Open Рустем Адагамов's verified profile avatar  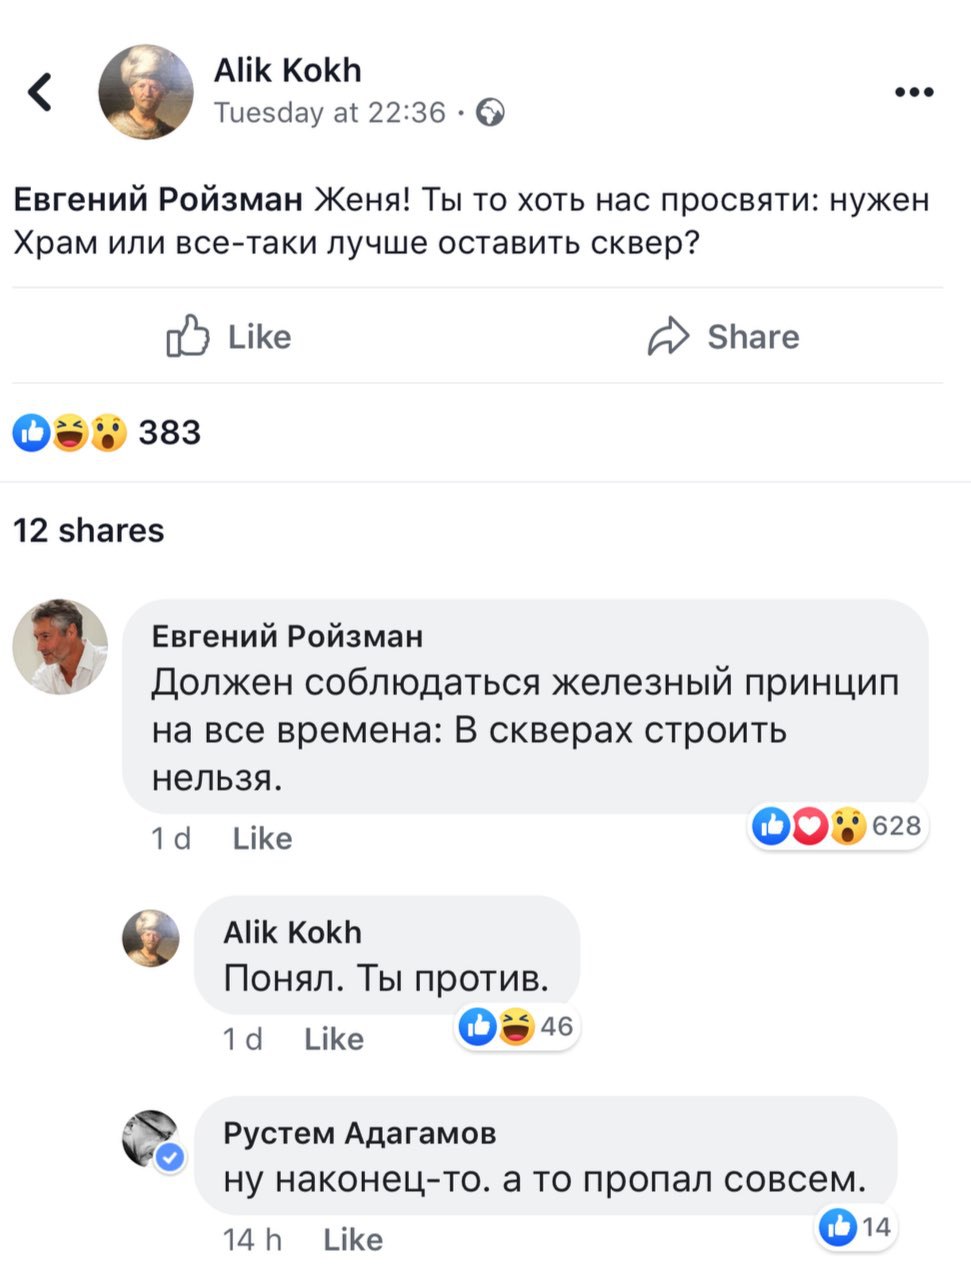151,1138
